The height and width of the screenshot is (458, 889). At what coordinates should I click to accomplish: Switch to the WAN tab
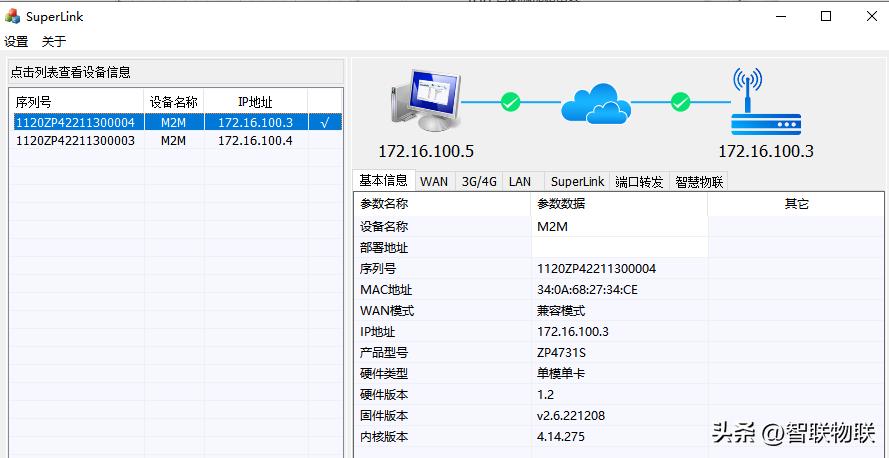pyautogui.click(x=434, y=182)
